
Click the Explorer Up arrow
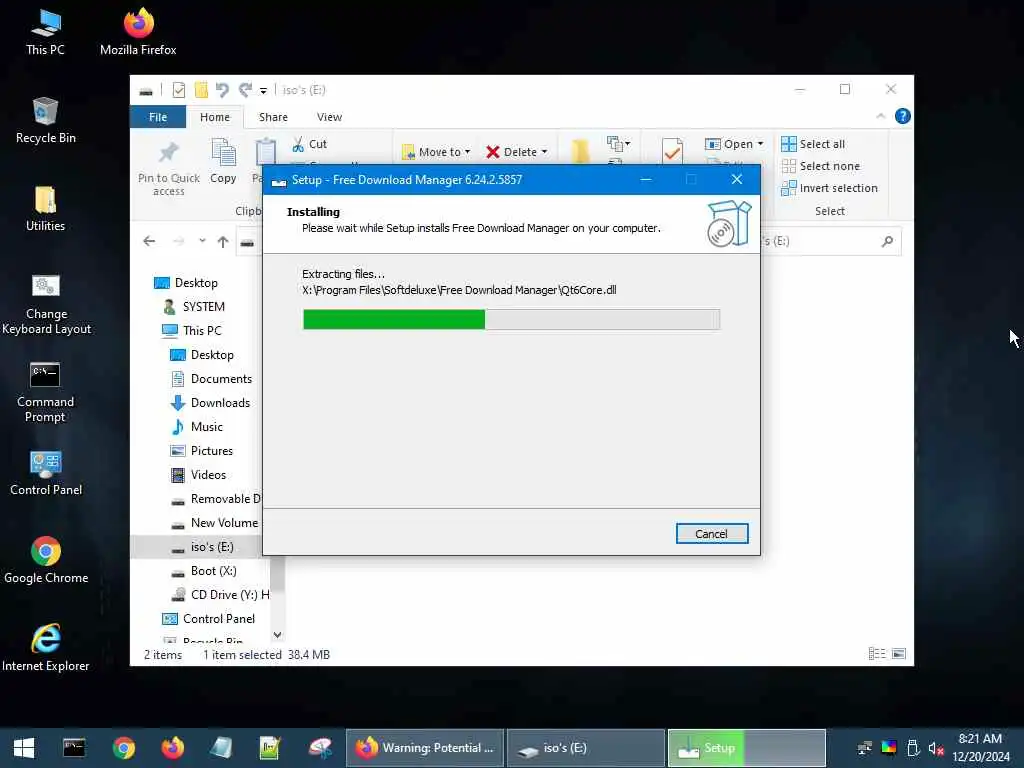coord(223,242)
